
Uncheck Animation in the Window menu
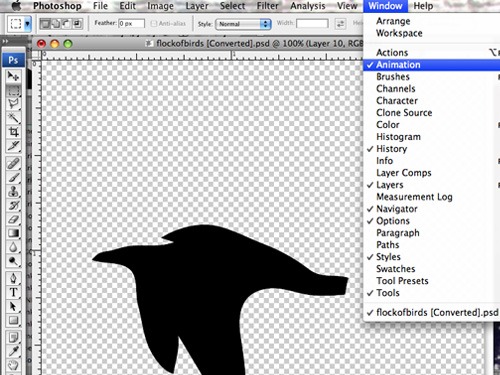tap(432, 65)
